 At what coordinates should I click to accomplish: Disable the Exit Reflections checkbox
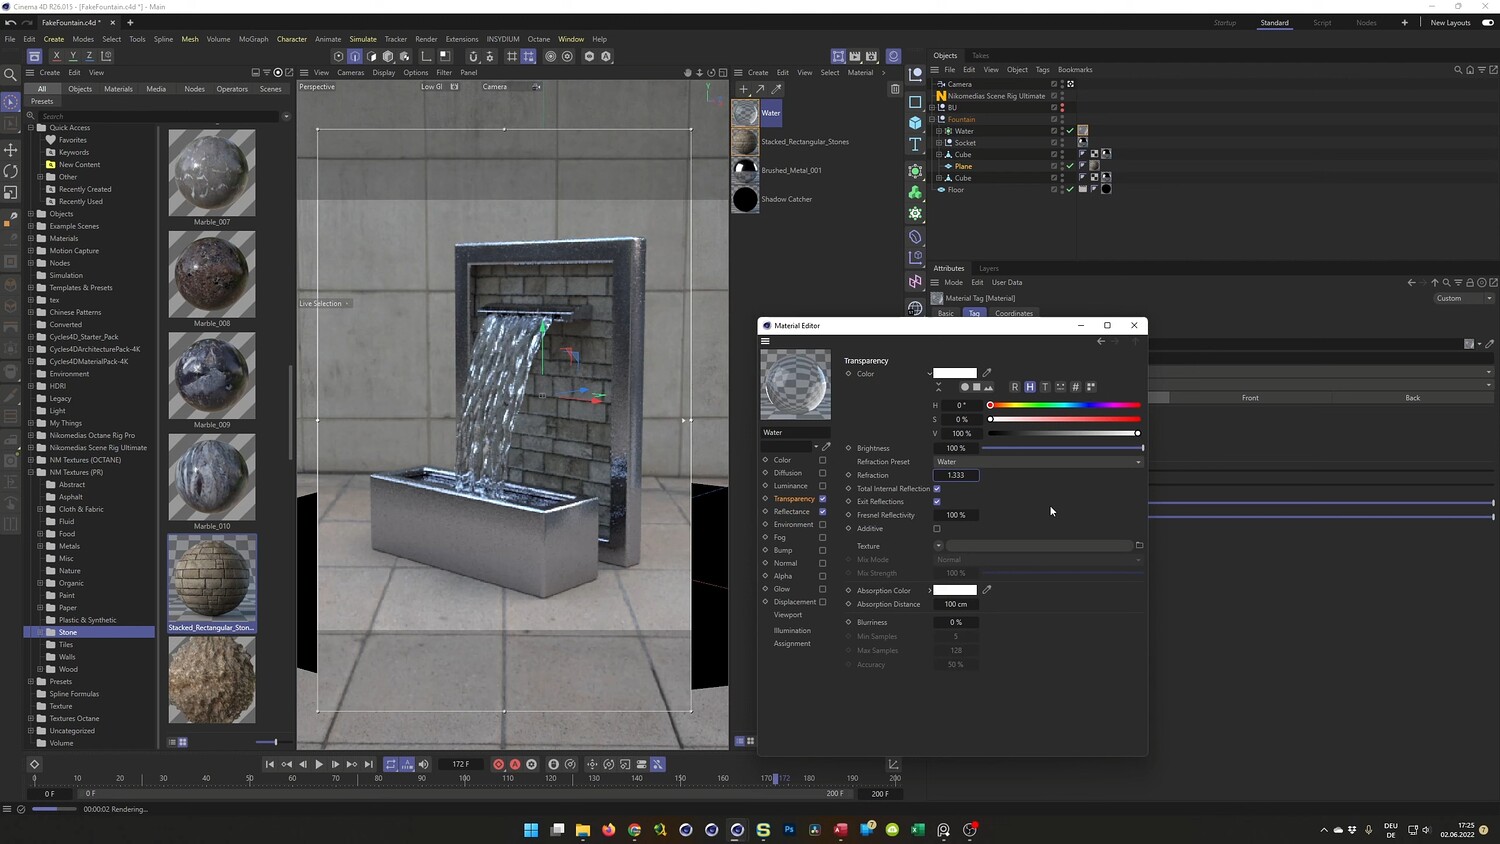937,502
